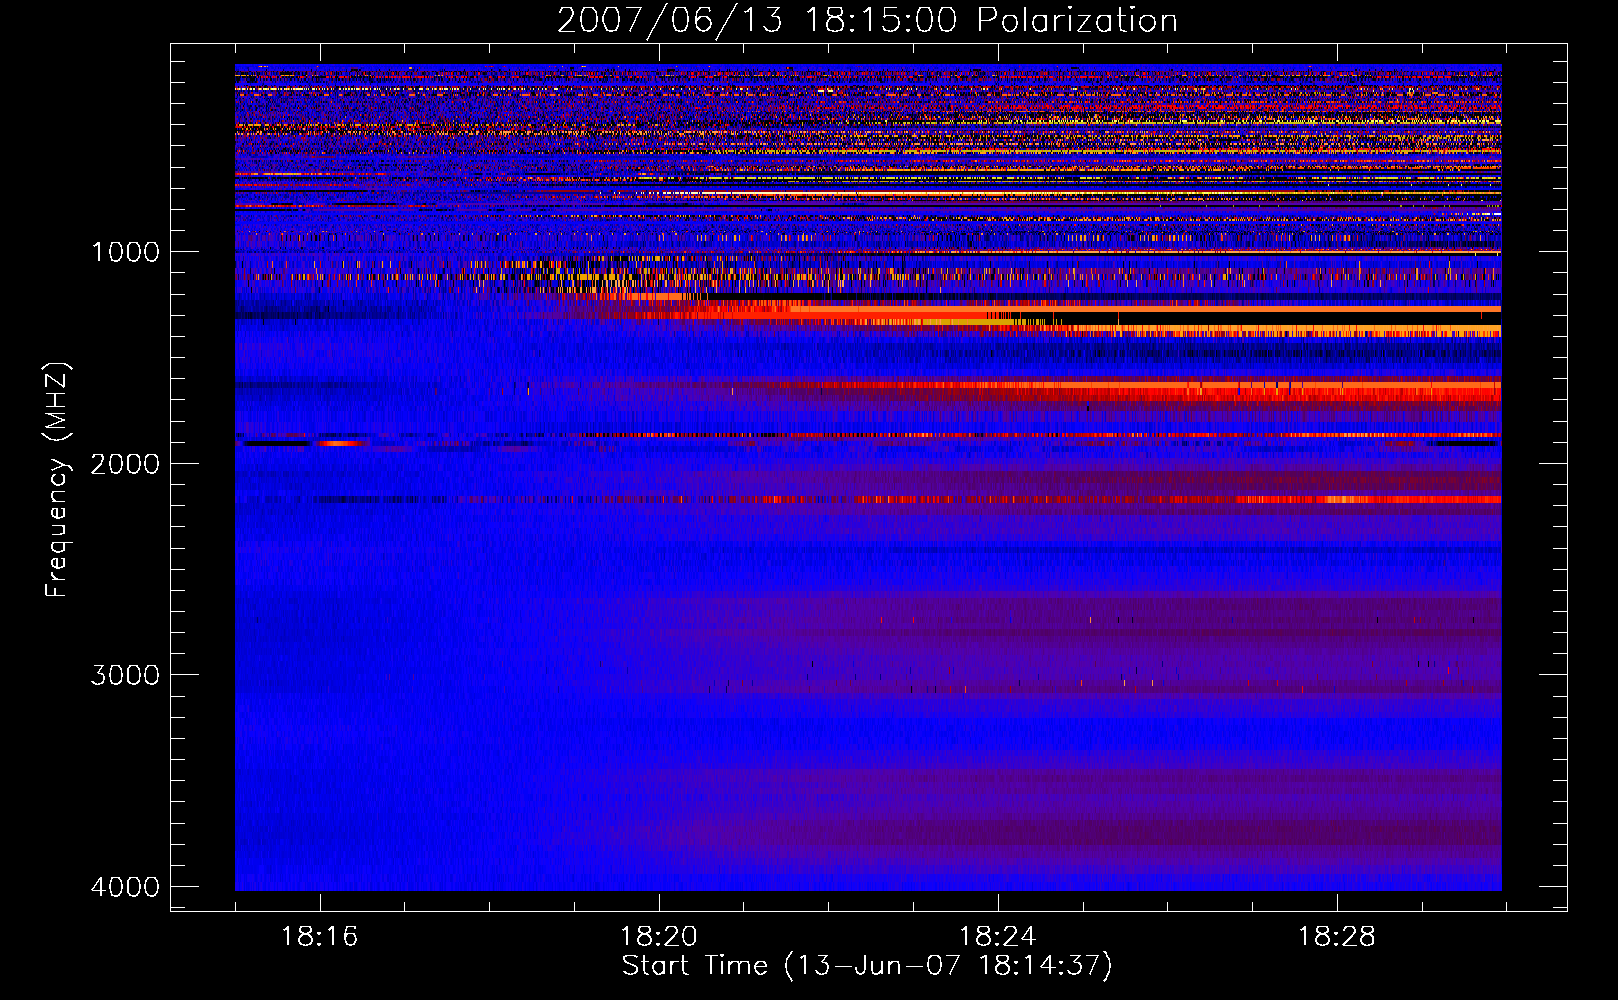Click the 18:16 time tick label
Viewport: 1618px width, 1000px height.
click(320, 937)
